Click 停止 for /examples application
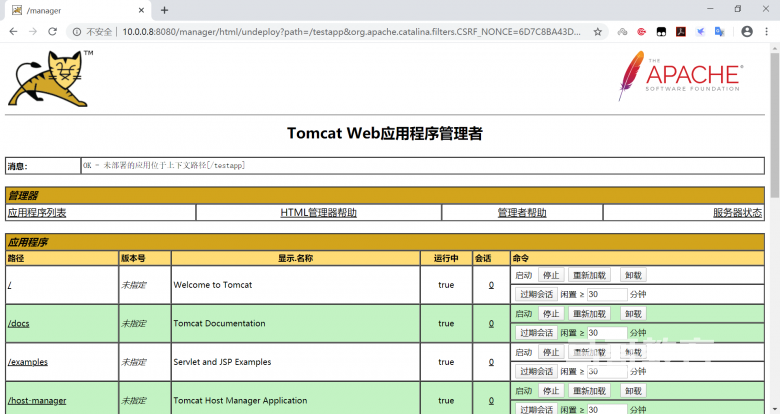The width and height of the screenshot is (780, 414). pos(551,352)
